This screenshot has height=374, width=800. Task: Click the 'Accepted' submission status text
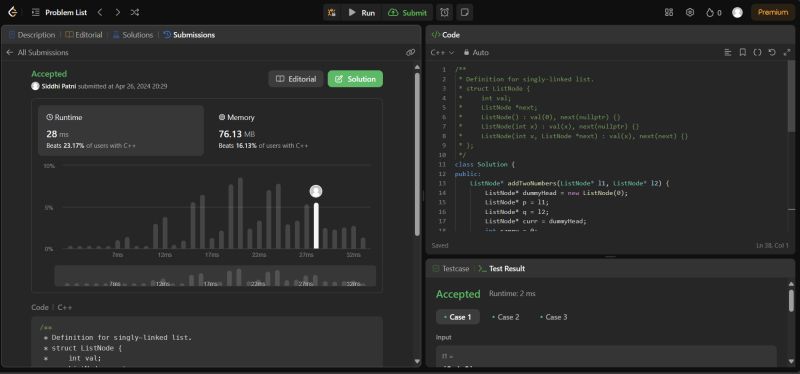coord(49,74)
